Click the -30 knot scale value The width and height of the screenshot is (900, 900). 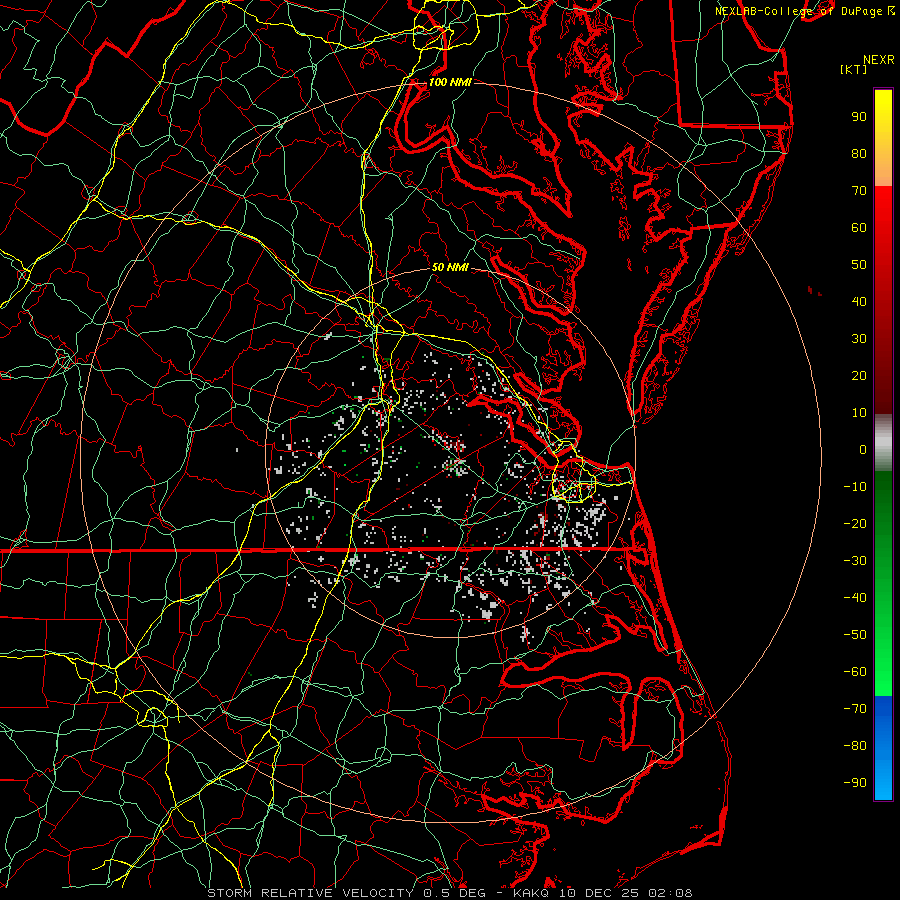click(855, 561)
